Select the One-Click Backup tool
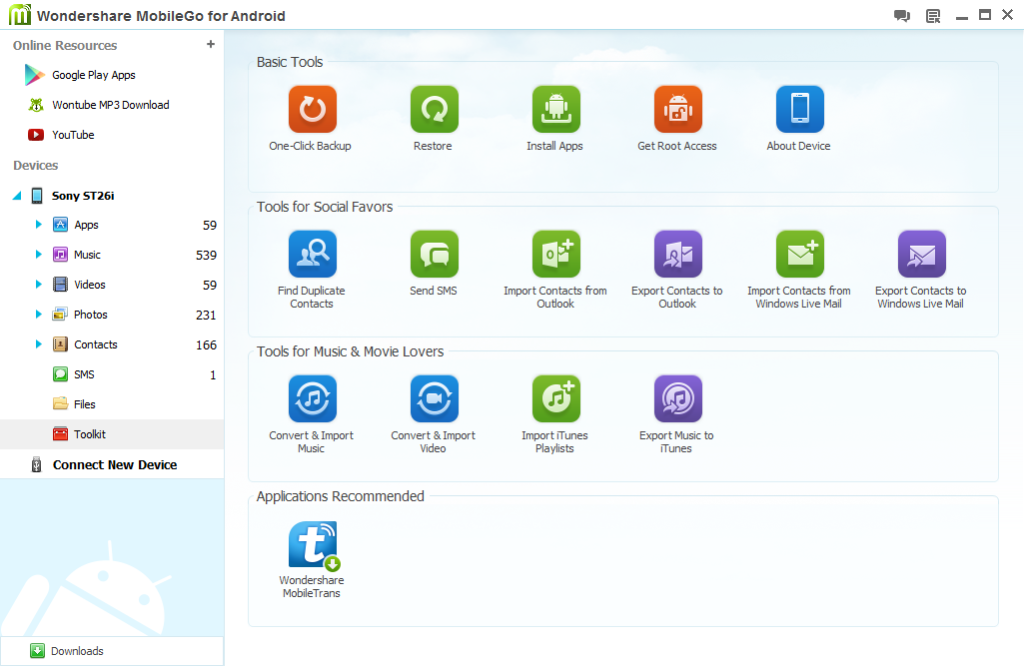Screen dimensions: 1024x667 [311, 116]
